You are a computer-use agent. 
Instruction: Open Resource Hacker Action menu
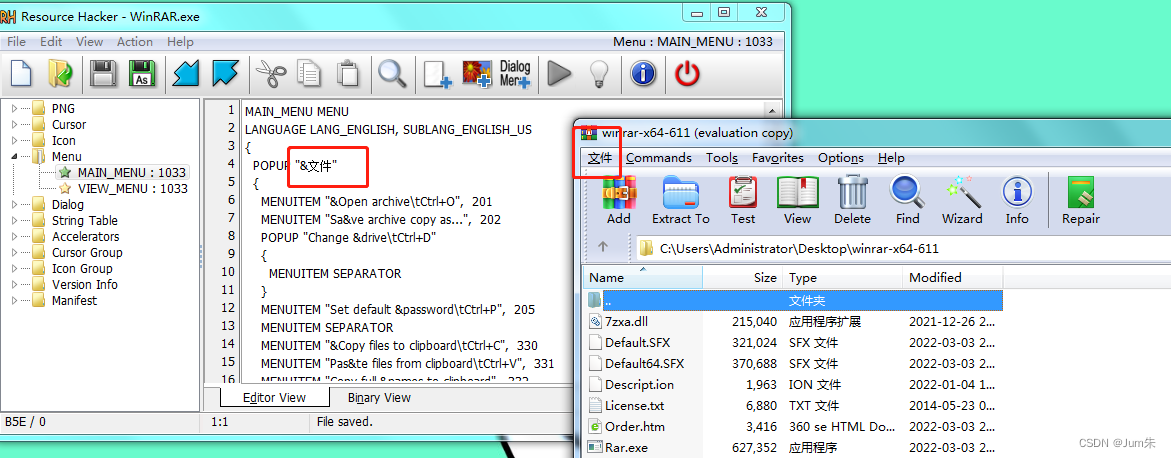135,42
